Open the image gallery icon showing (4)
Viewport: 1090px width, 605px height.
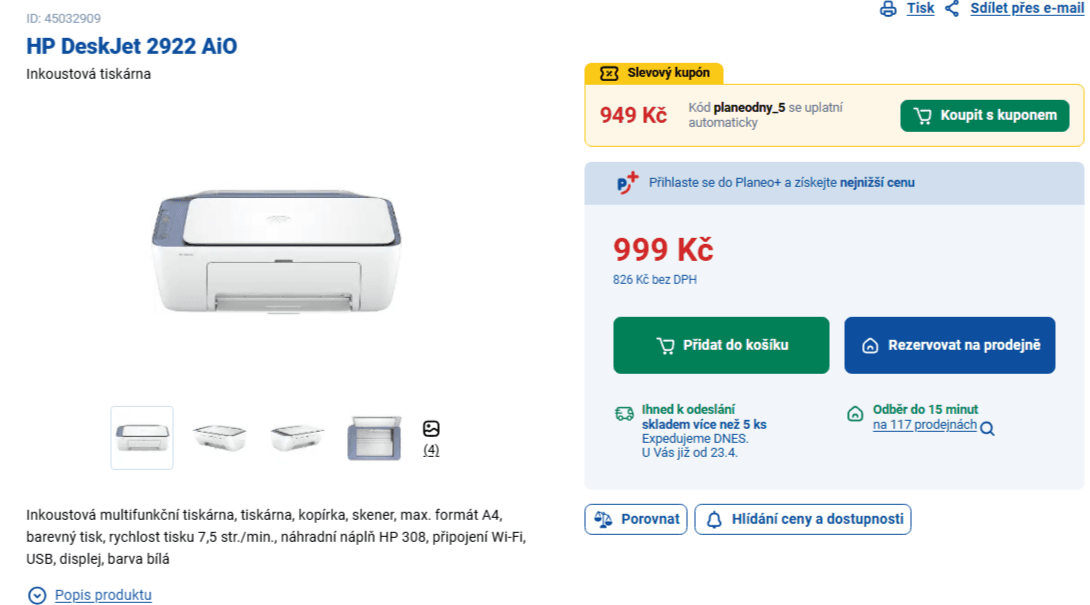click(x=431, y=429)
